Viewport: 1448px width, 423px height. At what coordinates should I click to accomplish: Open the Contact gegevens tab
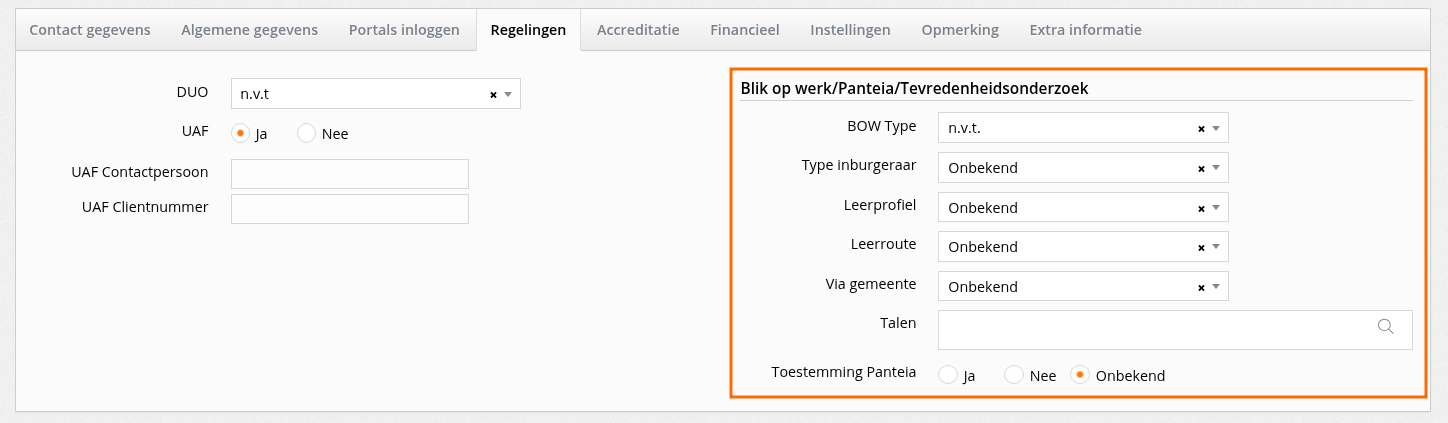[x=90, y=30]
